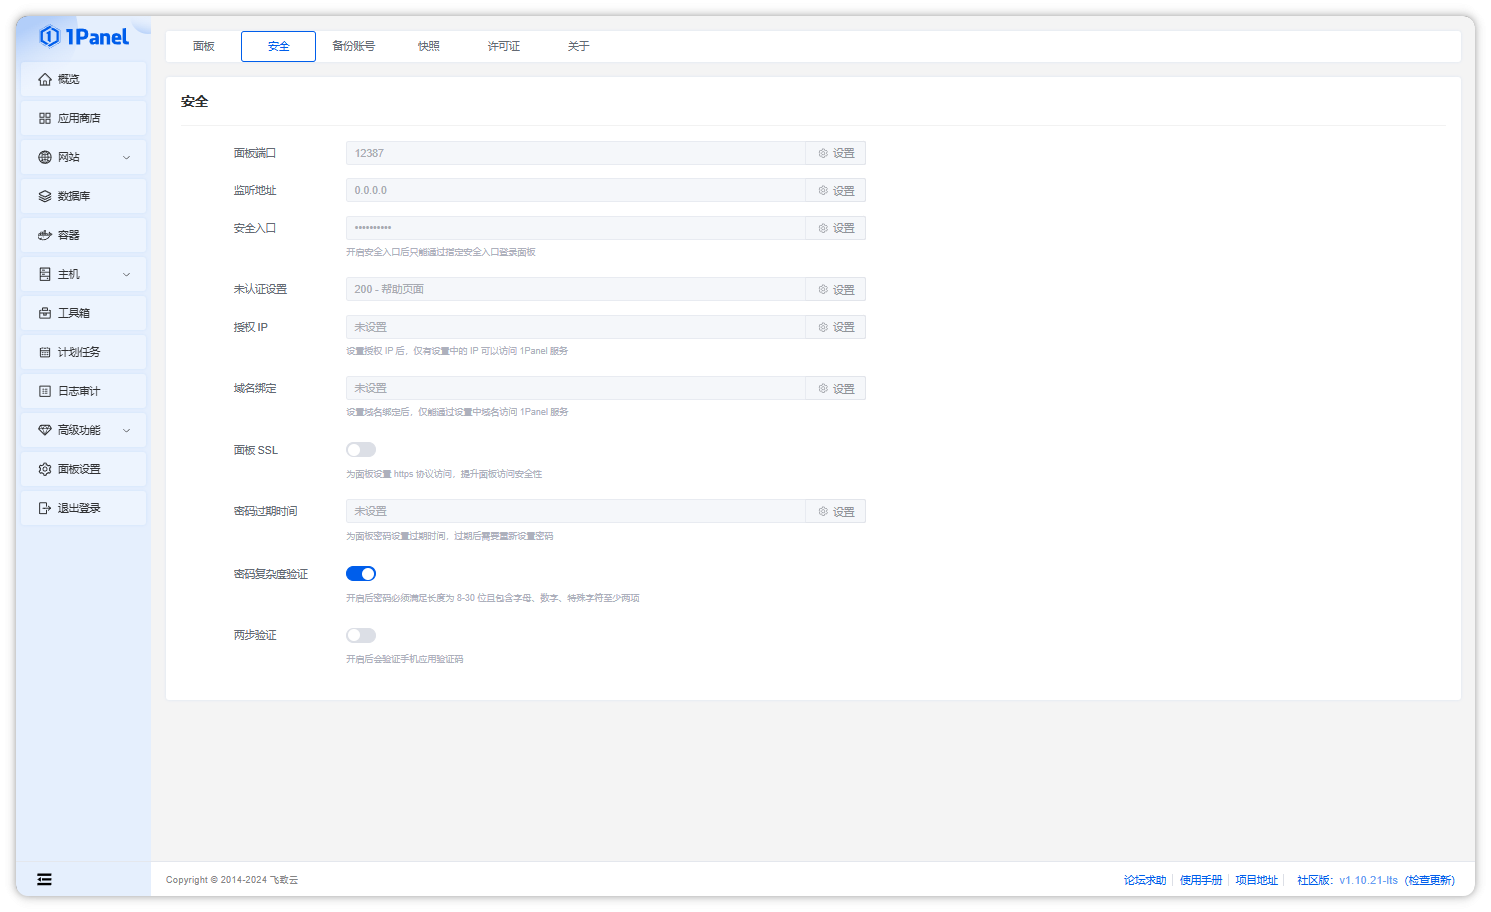
Task: Enable the 面板 SSL switch
Action: tap(361, 450)
